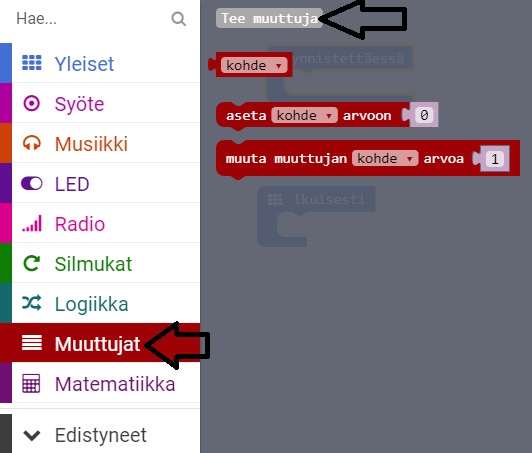Click the Tee muuttuja button
Image resolution: width=532 pixels, height=453 pixels.
coord(269,18)
